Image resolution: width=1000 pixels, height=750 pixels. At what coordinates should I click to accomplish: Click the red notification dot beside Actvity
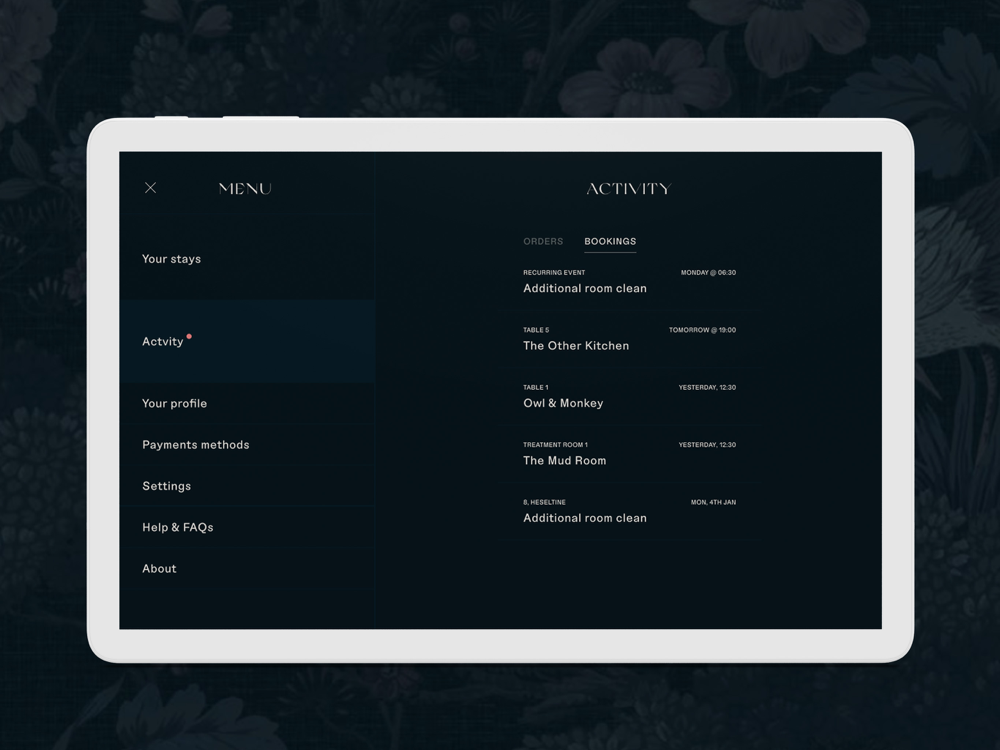tap(189, 336)
